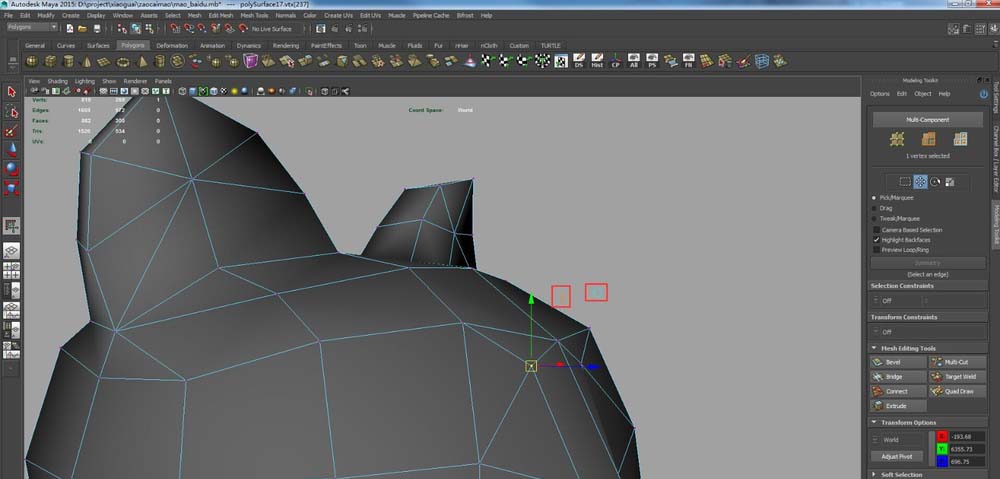Click the new scene file icon
This screenshot has width=1000, height=479.
(x=69, y=29)
